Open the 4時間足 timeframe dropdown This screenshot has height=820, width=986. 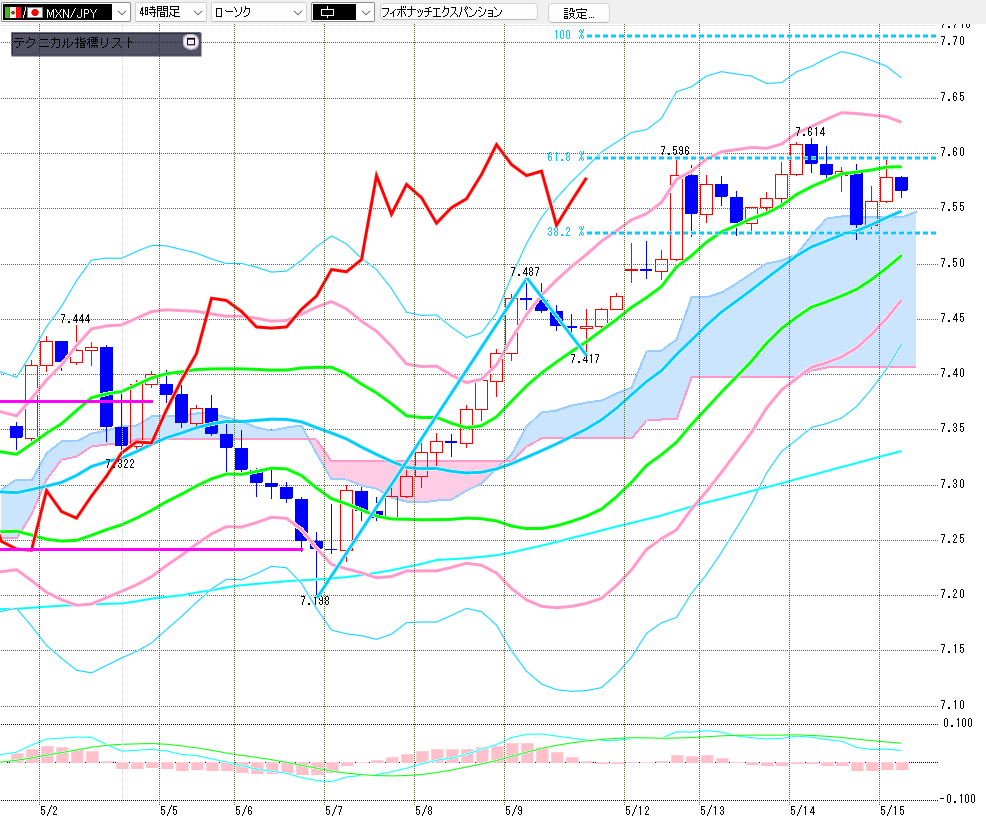170,12
